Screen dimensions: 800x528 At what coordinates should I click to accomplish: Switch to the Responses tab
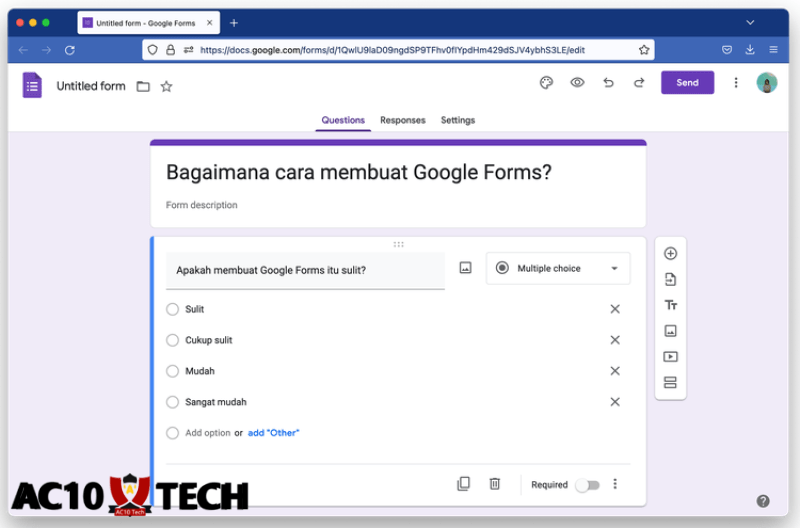pyautogui.click(x=403, y=120)
